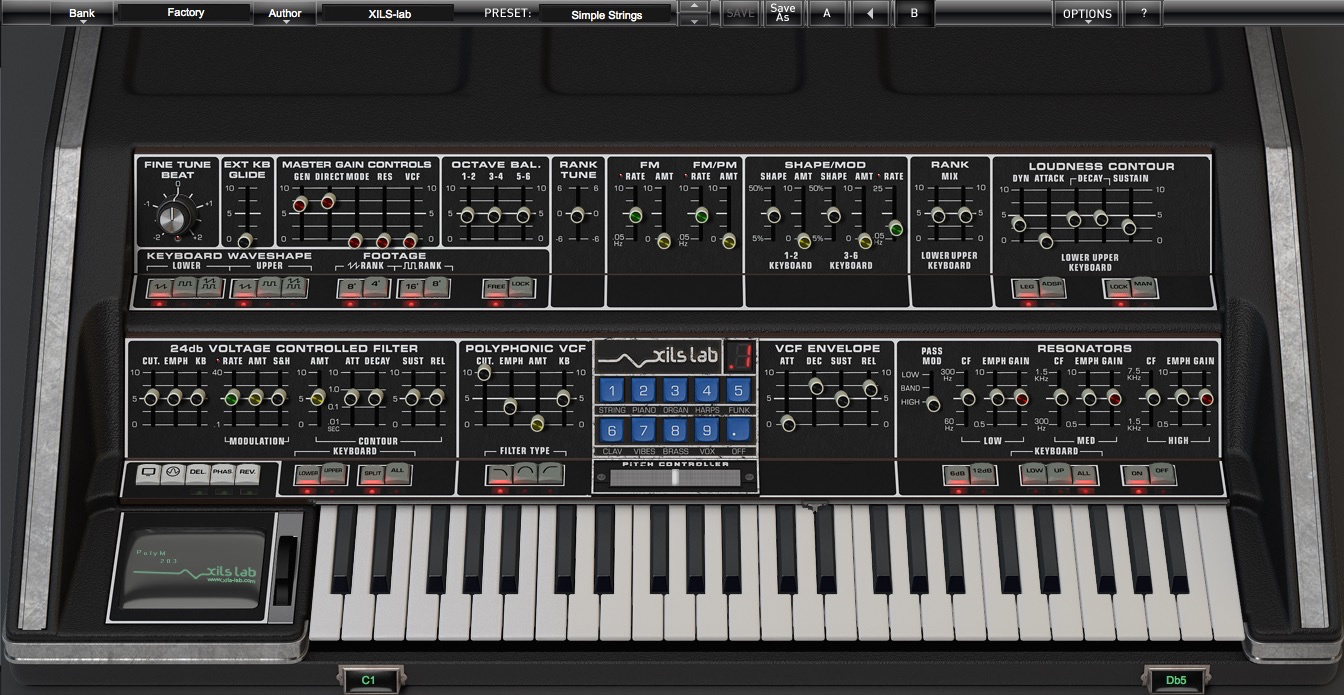Switch loudness contour to ADSR mode
The height and width of the screenshot is (695, 1344).
point(1049,288)
